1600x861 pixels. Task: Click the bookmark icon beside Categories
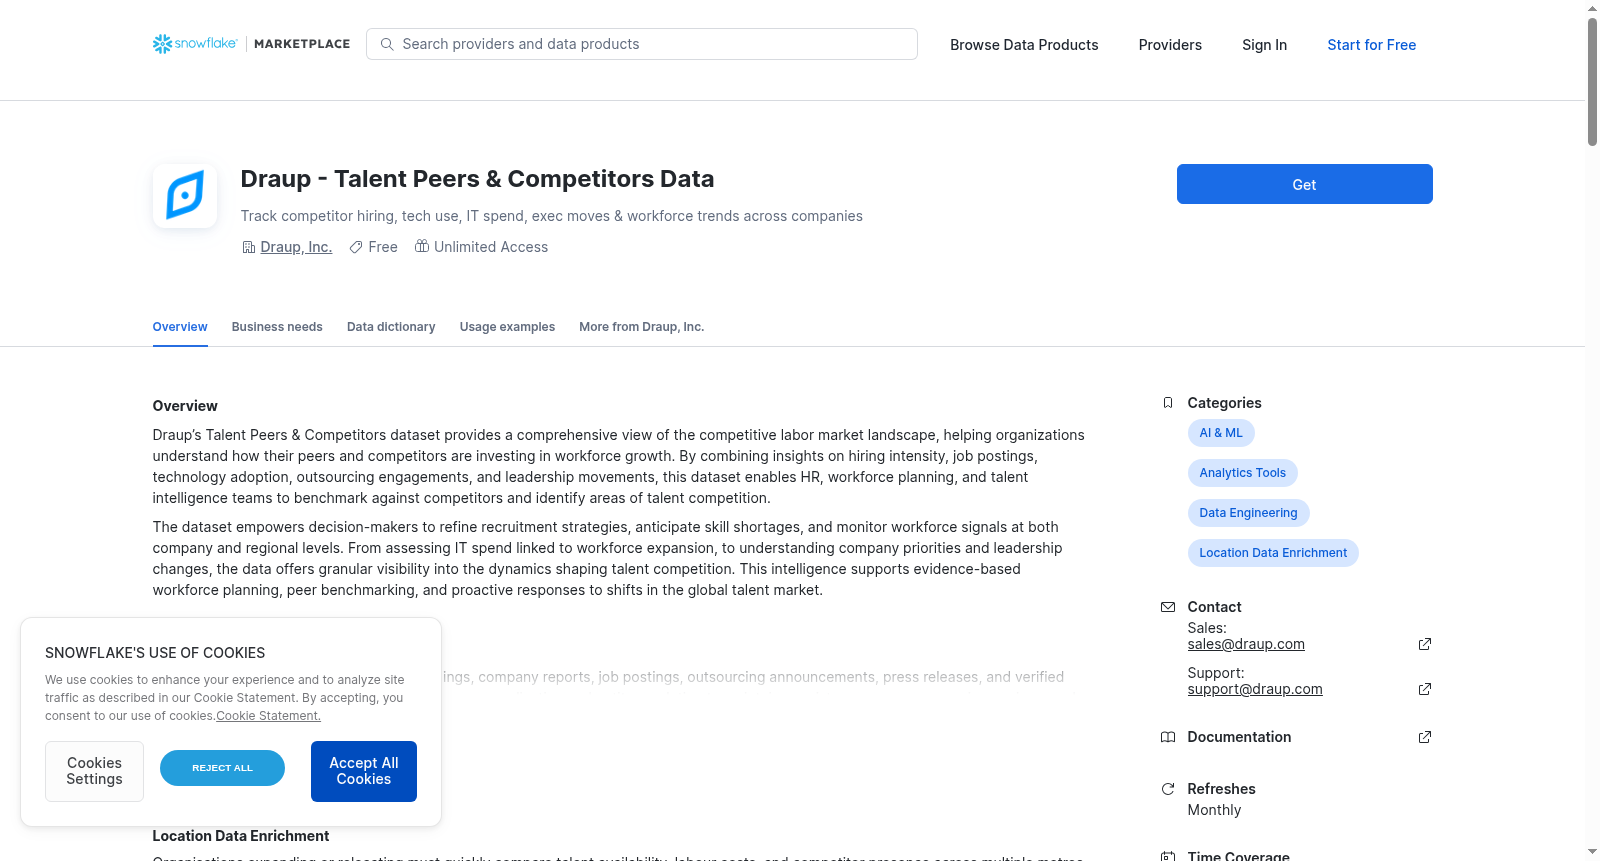point(1168,403)
